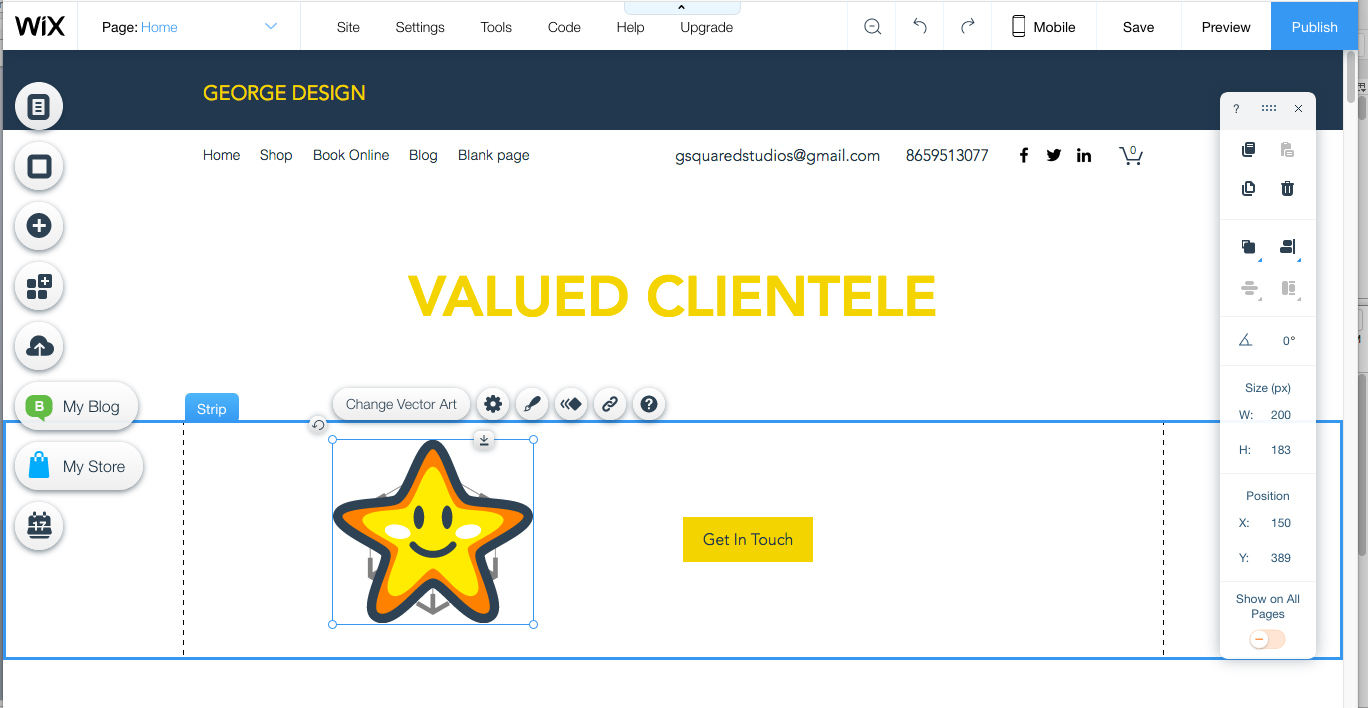Publish the website

(x=1314, y=26)
